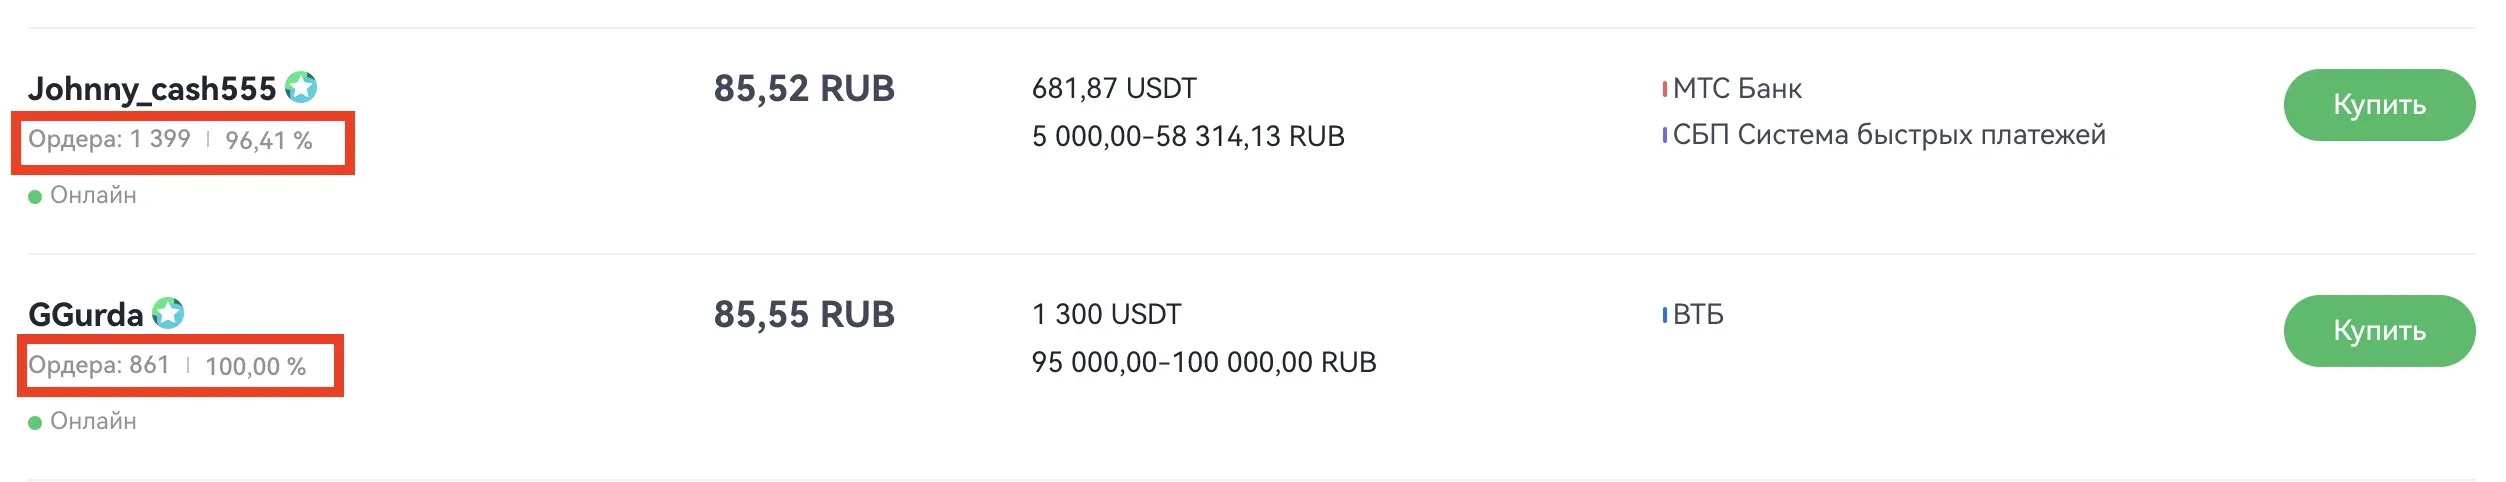Click Купить button for Johnny_cash555 offer

click(x=2379, y=105)
